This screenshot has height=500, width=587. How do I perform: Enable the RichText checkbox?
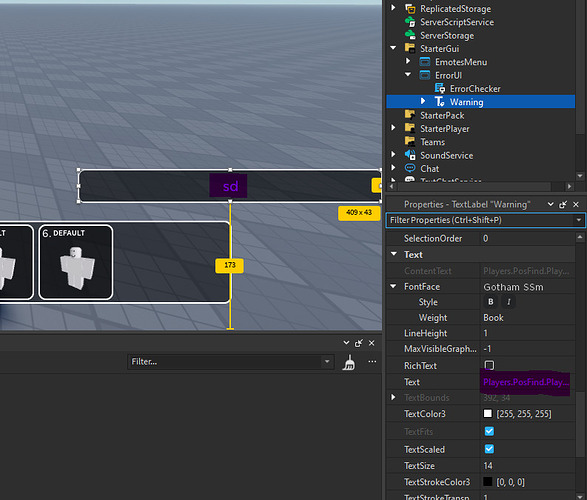(489, 365)
